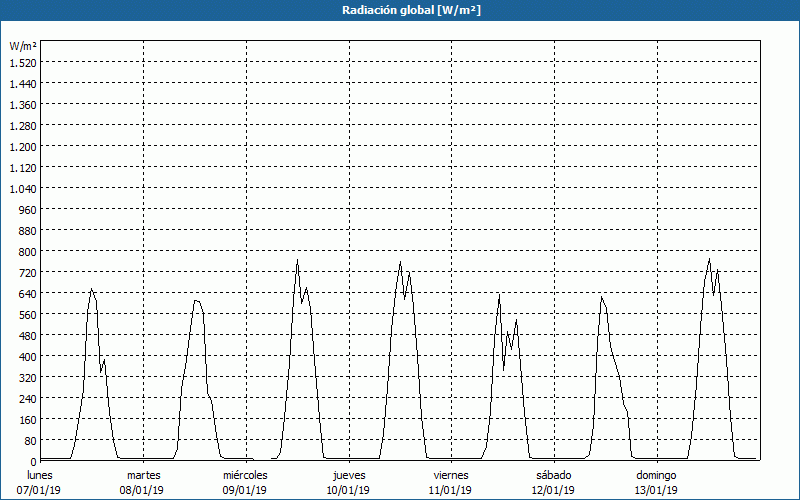Screen dimensions: 800x500
Task: Click Monday's radiation peak on the curve
Action: (x=91, y=290)
